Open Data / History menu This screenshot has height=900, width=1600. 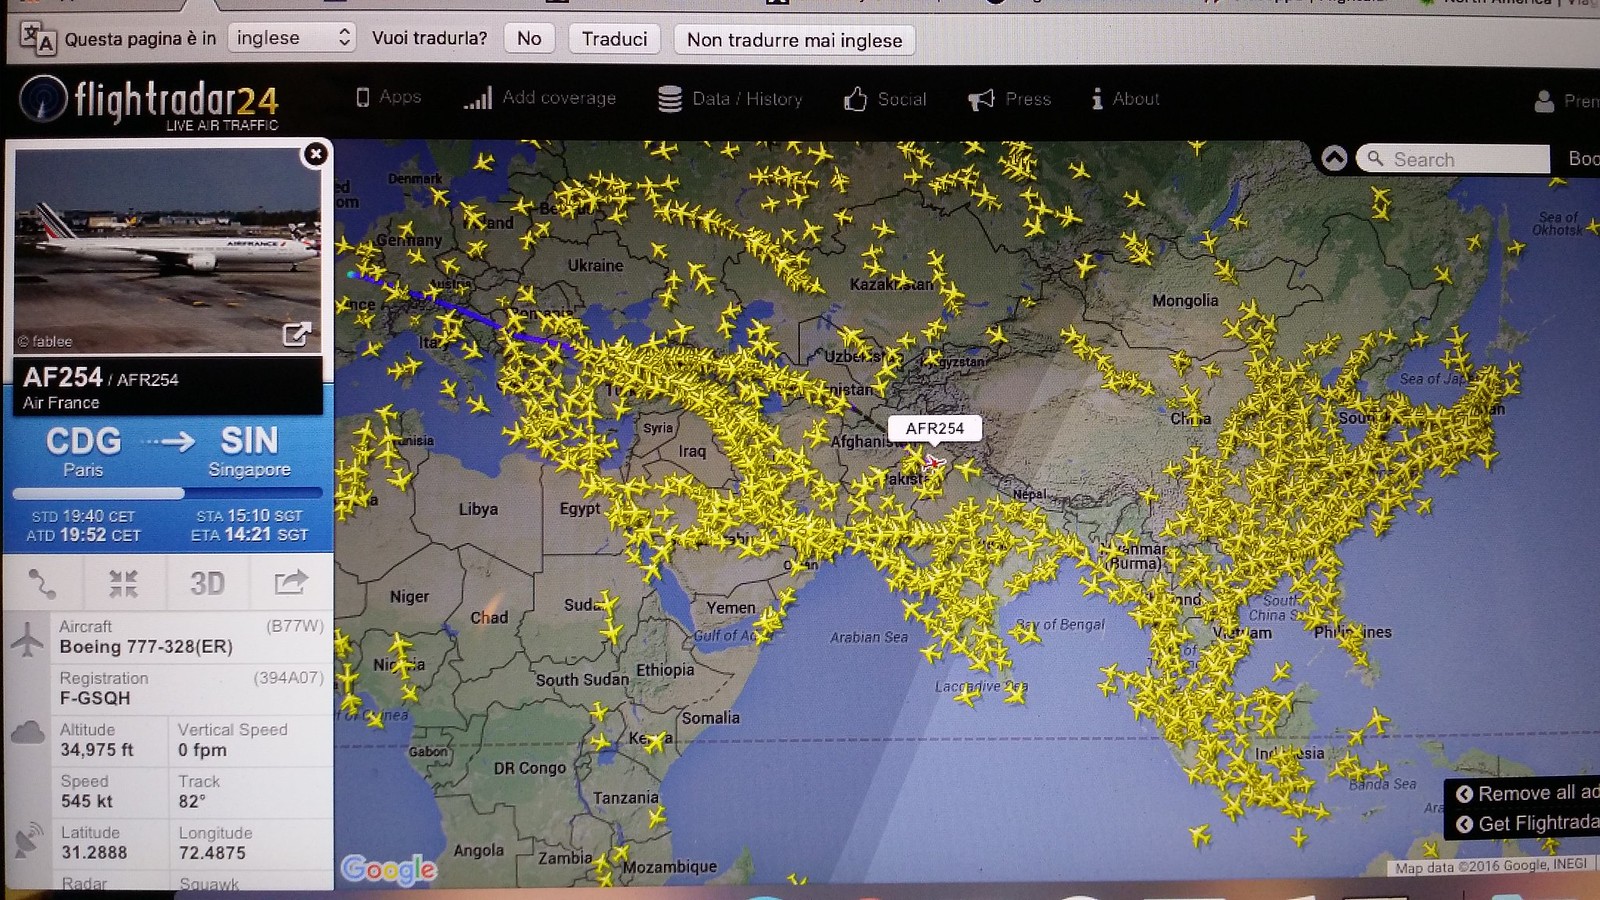point(730,98)
